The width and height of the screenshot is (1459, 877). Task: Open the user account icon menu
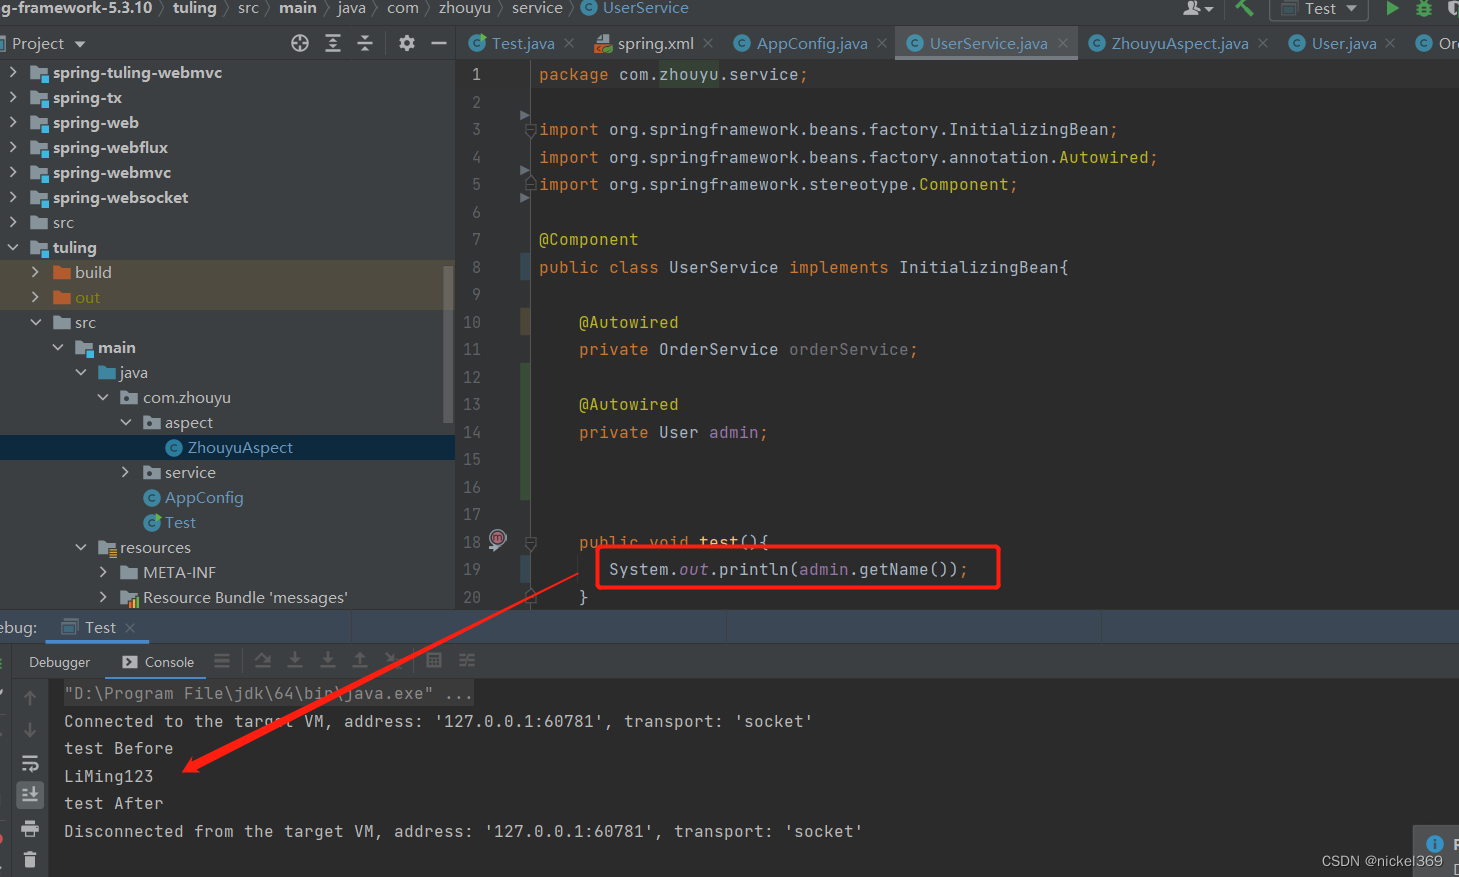[1197, 8]
